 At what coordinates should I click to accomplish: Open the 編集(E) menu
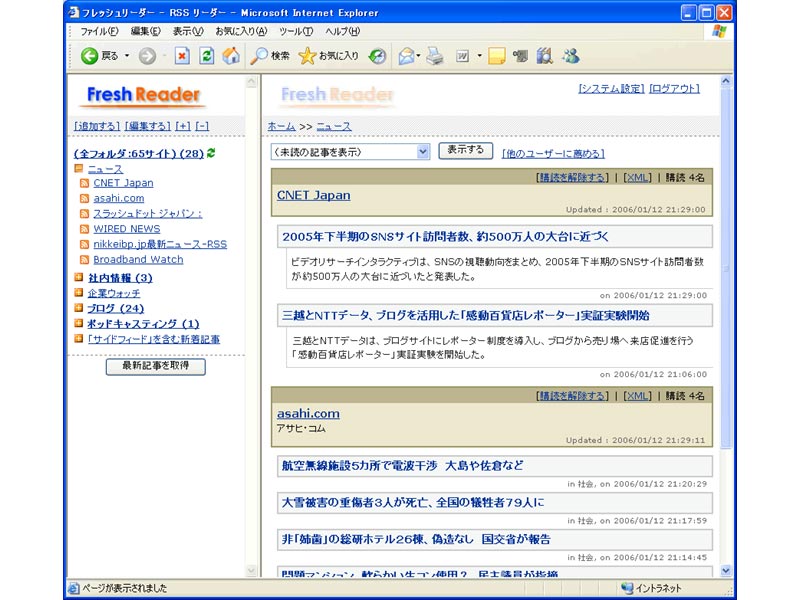click(145, 31)
